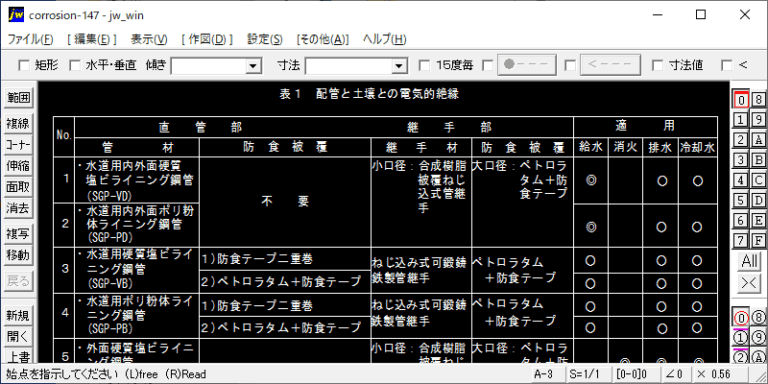Select layer group 9 (circled)

click(758, 337)
